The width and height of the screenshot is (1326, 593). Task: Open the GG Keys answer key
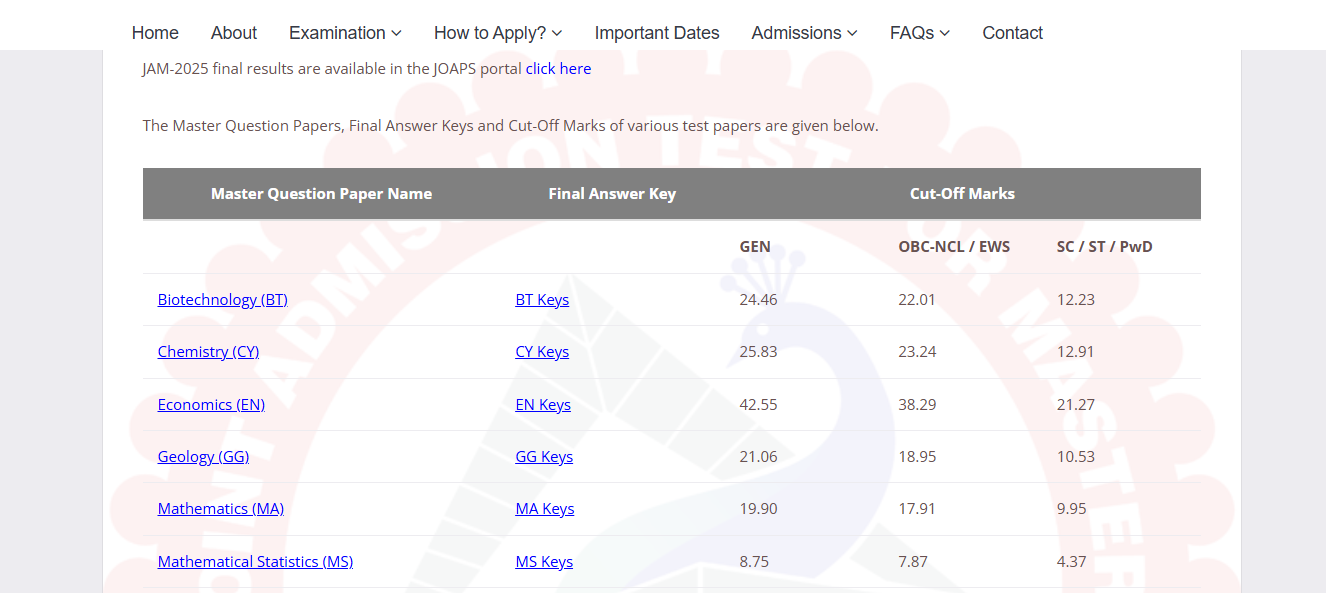click(x=544, y=456)
